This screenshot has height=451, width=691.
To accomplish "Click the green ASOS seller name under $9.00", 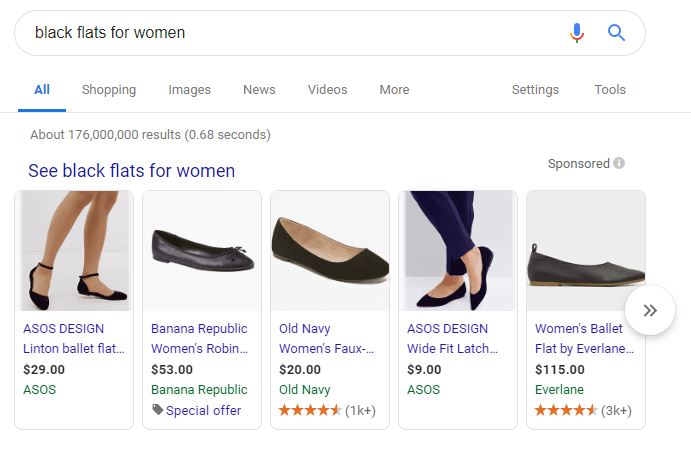I will coord(424,390).
